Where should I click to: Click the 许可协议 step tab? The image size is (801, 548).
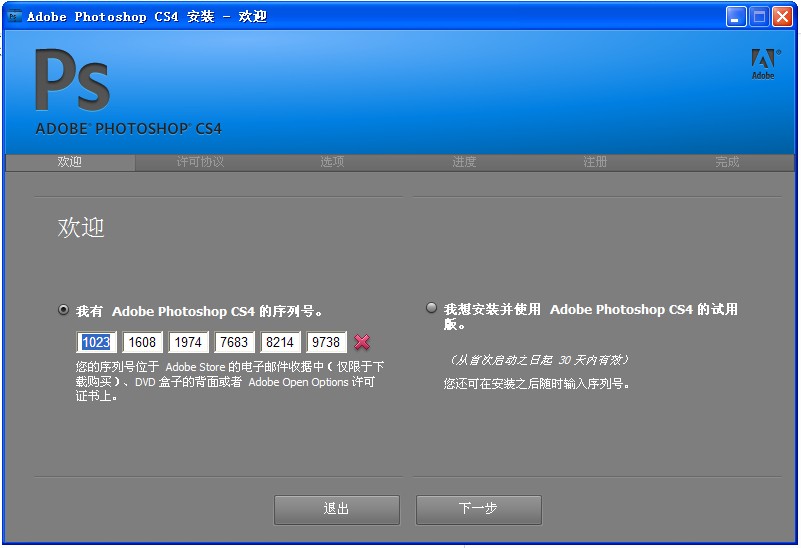(200, 162)
